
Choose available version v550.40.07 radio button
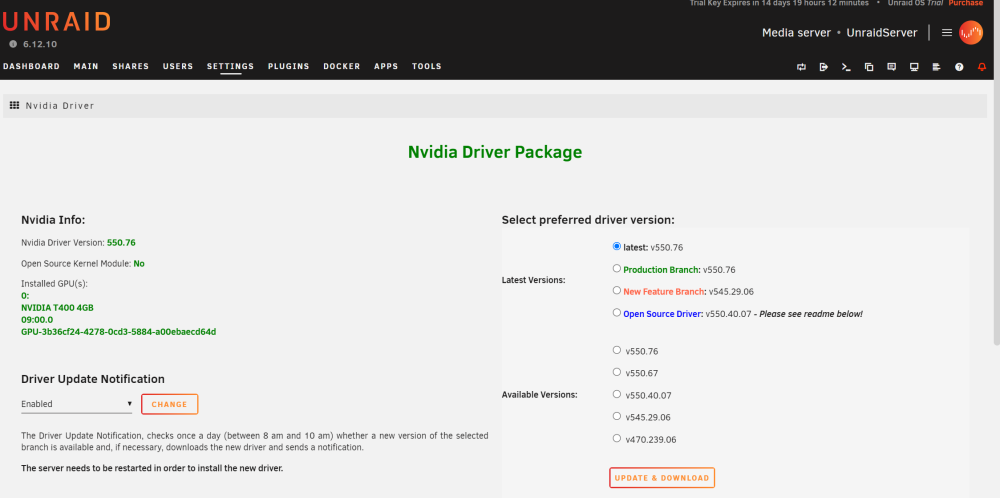click(x=616, y=394)
